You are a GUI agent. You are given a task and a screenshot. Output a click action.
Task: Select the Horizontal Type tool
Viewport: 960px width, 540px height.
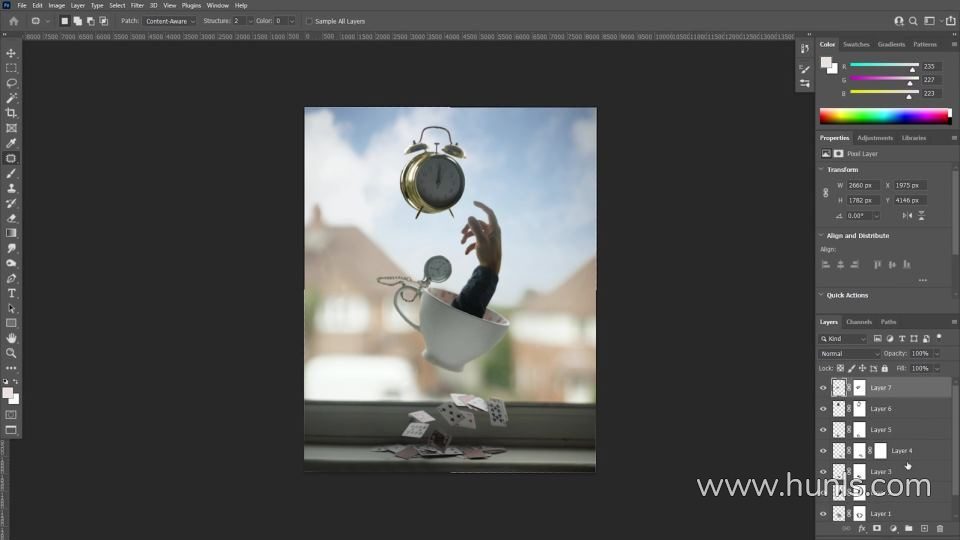(x=11, y=293)
